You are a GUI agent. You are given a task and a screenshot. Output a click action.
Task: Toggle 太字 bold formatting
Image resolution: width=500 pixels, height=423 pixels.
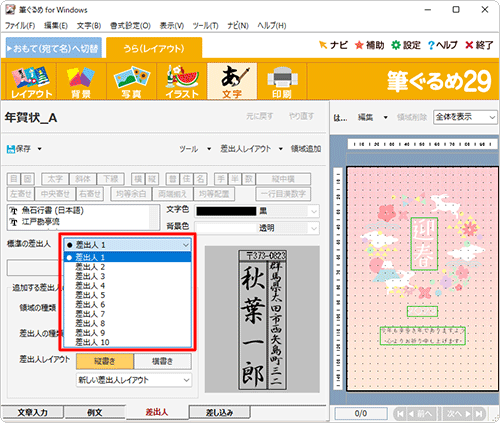pyautogui.click(x=55, y=179)
